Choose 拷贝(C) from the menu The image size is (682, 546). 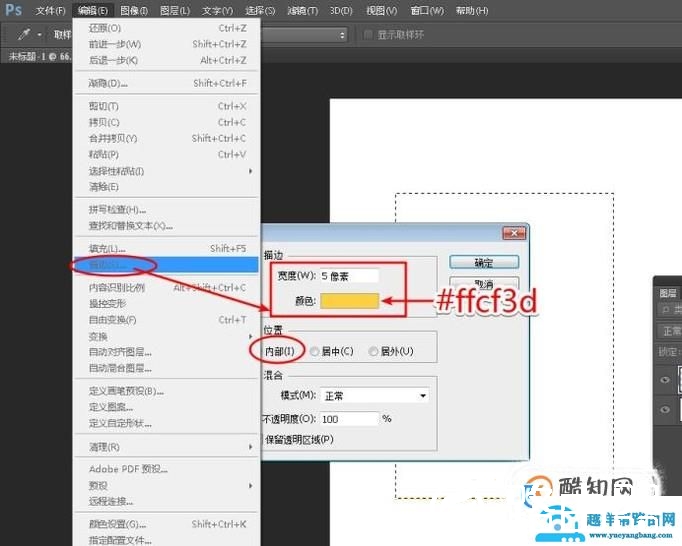(x=167, y=122)
